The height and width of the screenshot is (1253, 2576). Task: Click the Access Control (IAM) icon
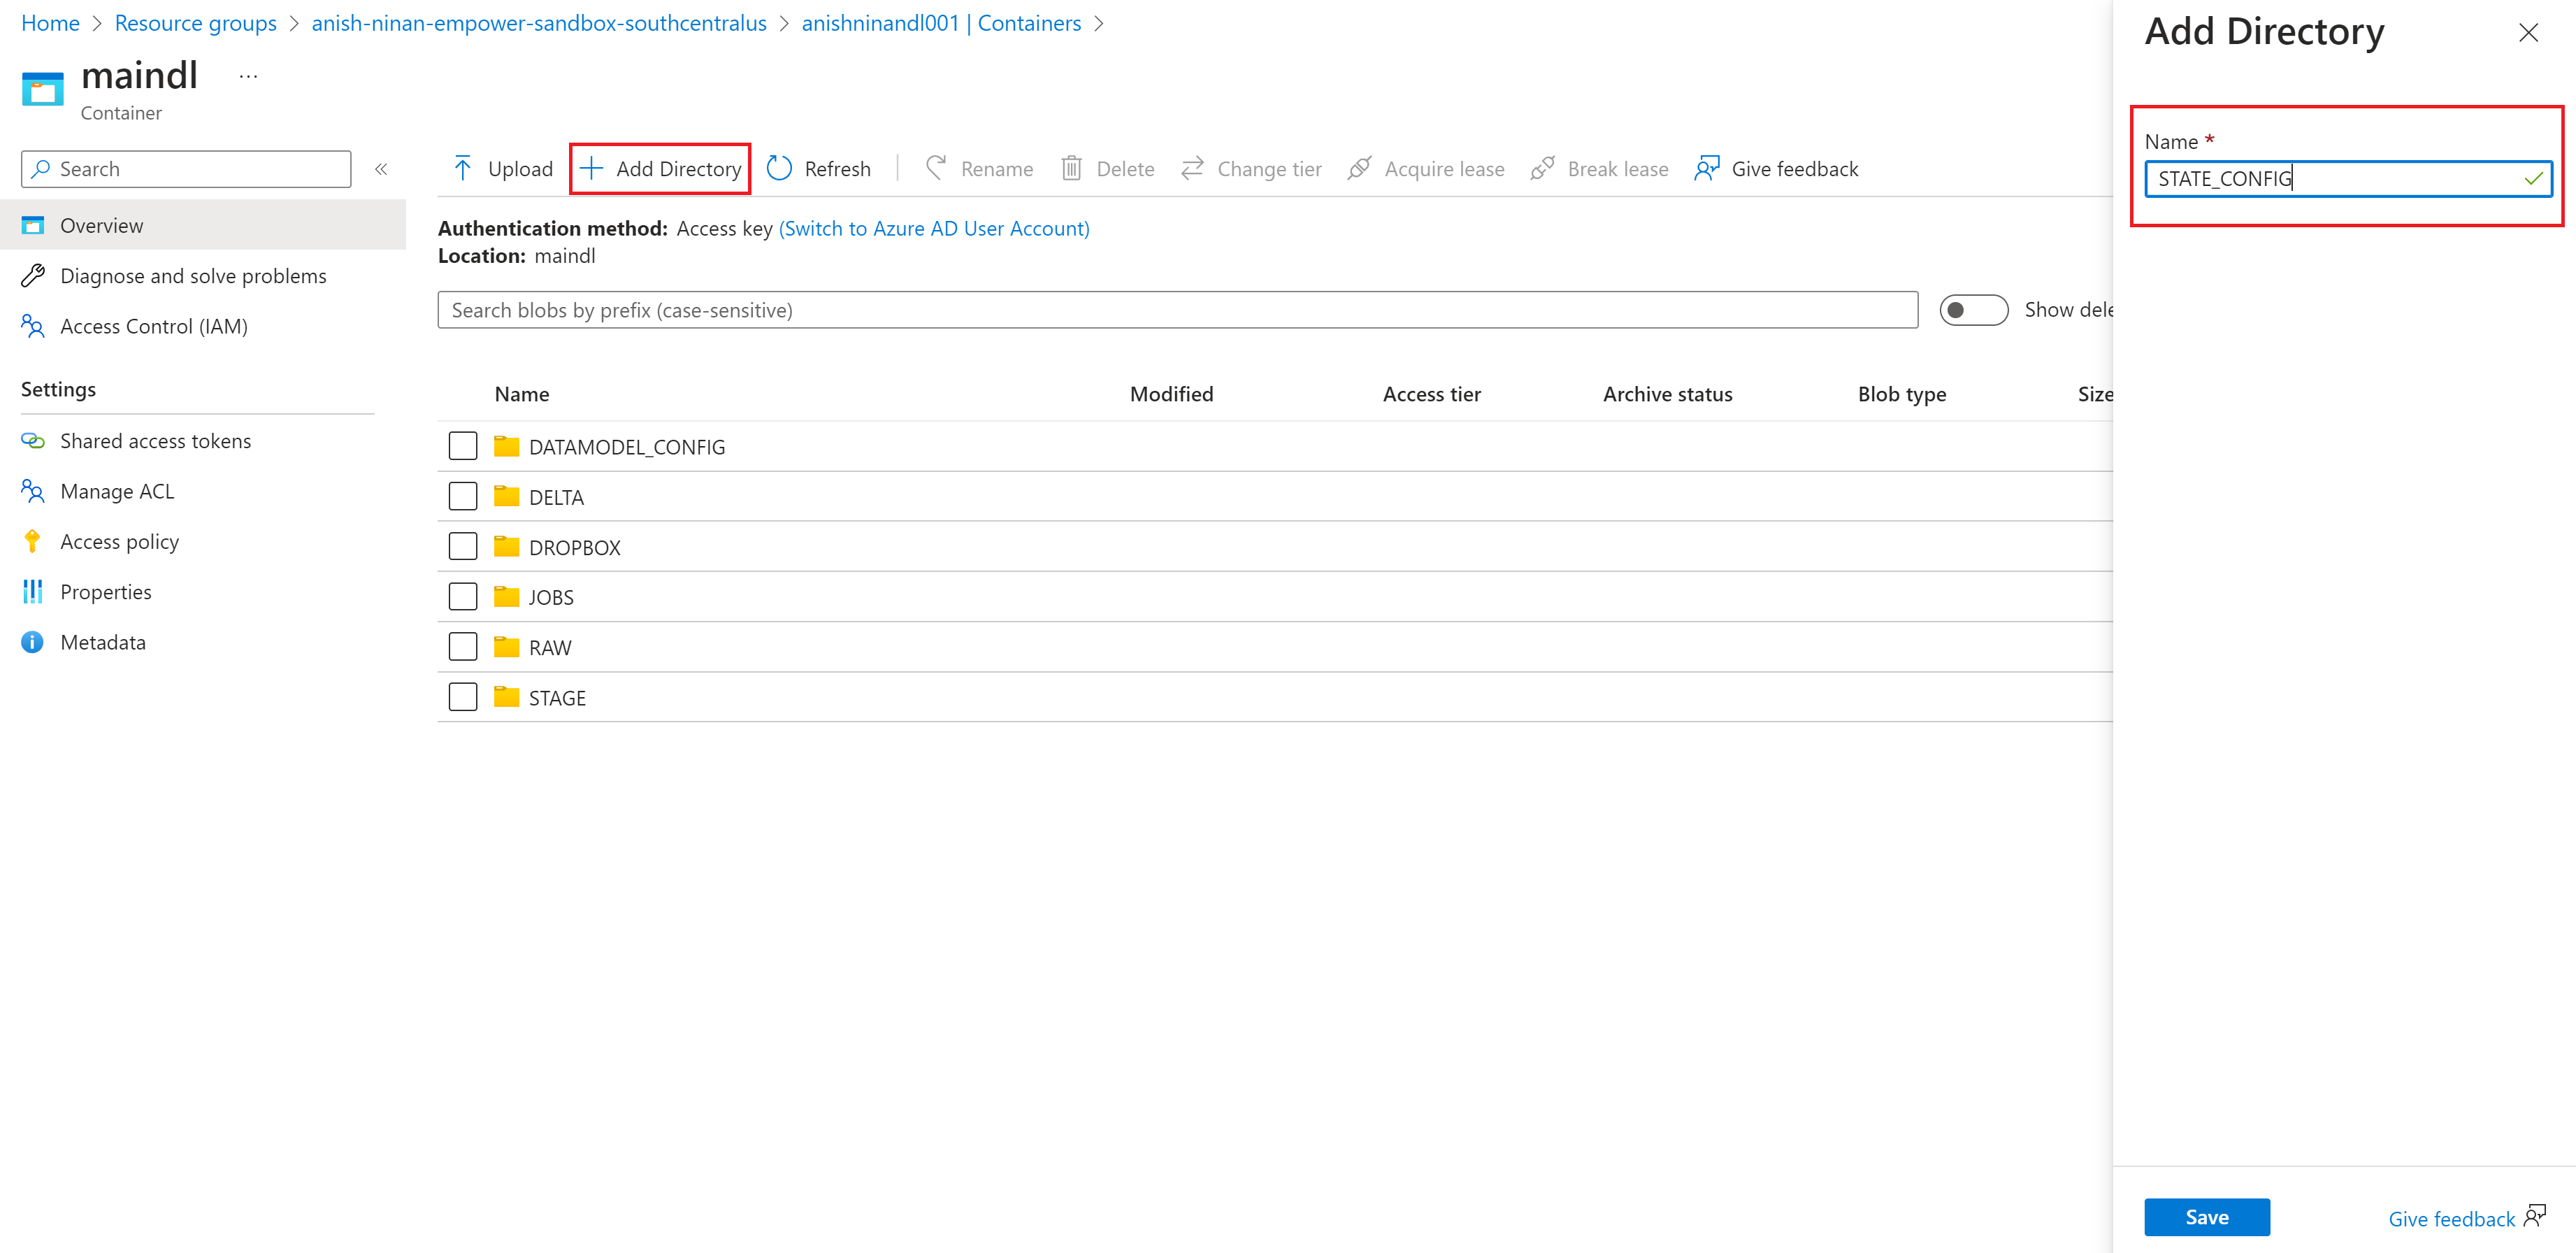33,326
